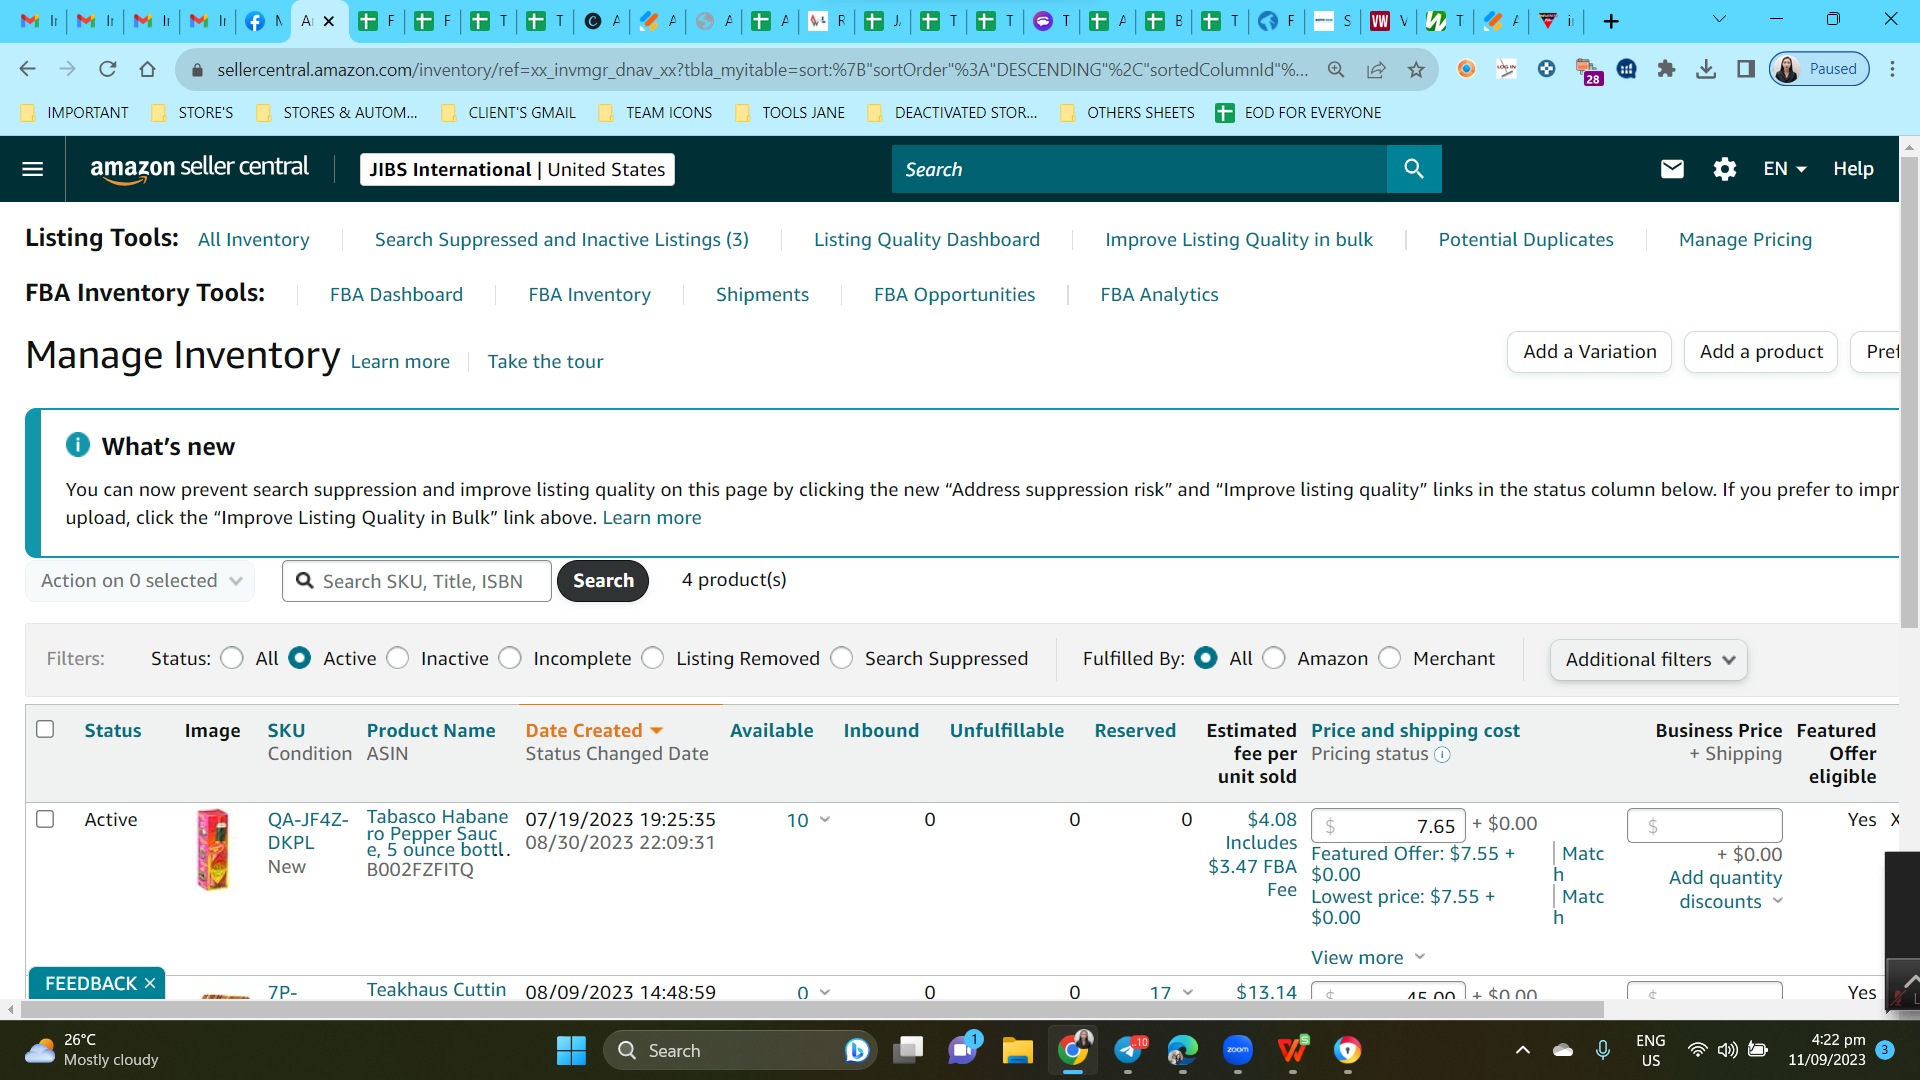Click the share page icon in address bar
This screenshot has width=1920, height=1080.
[x=1376, y=69]
